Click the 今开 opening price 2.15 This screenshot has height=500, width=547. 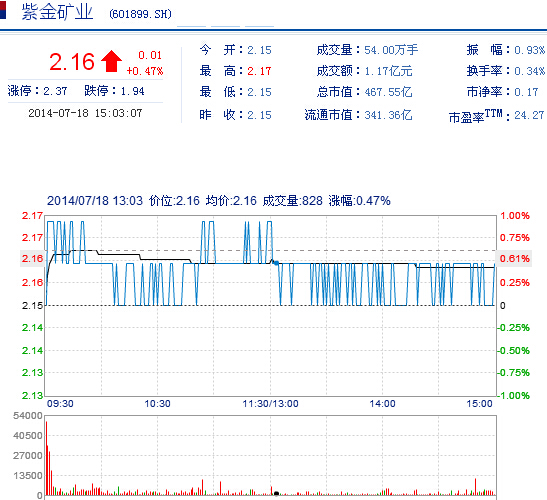(x=259, y=50)
